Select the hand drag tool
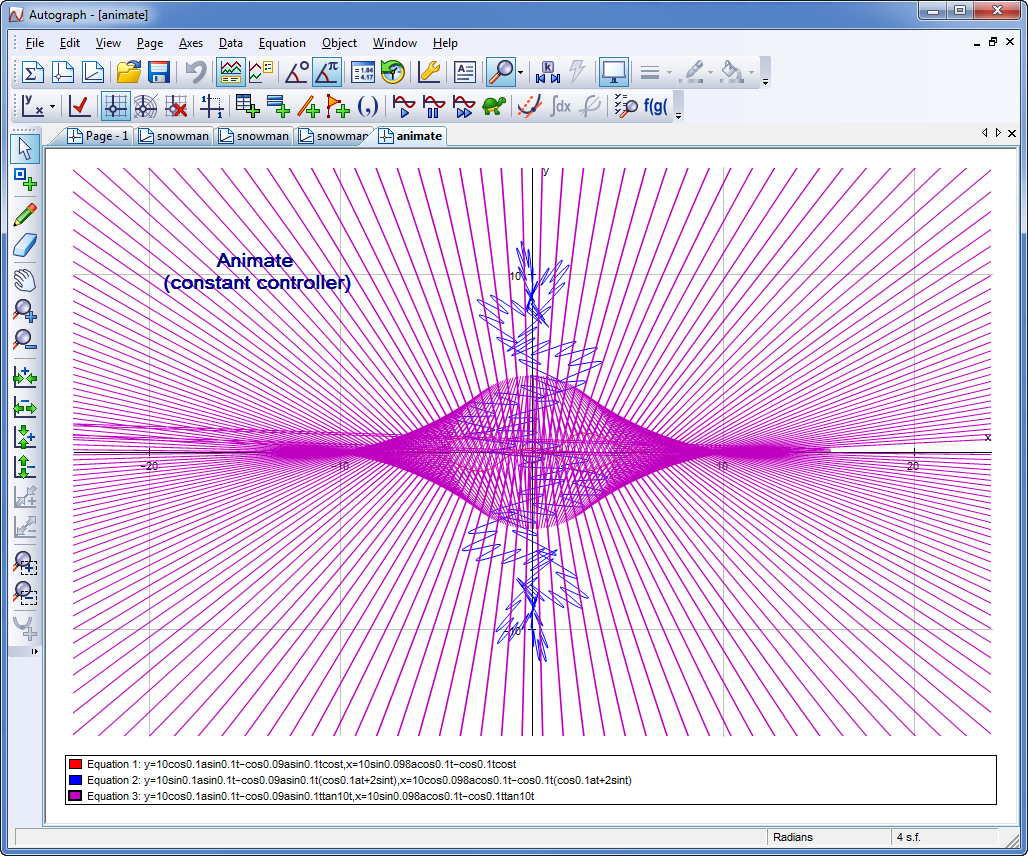The height and width of the screenshot is (856, 1028). pos(25,280)
